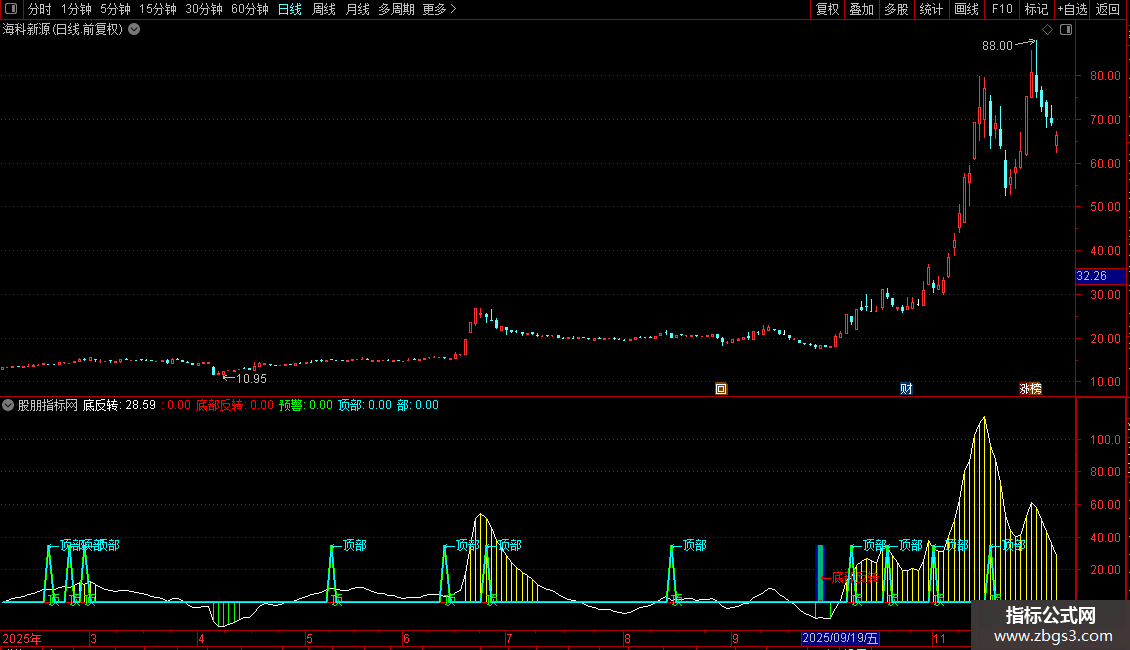Viewport: 1130px width, 650px height.
Task: Expand the 更多 periods menu
Action: (x=439, y=9)
